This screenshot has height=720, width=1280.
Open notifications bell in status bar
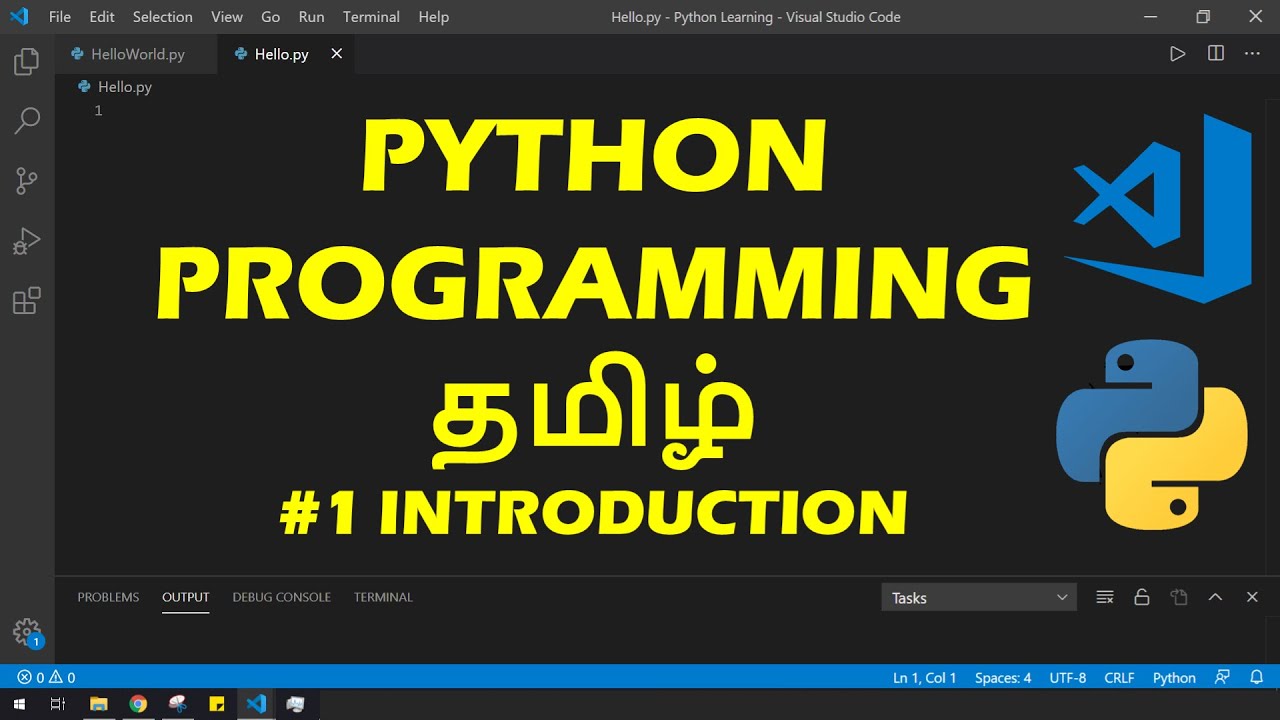pyautogui.click(x=1257, y=677)
